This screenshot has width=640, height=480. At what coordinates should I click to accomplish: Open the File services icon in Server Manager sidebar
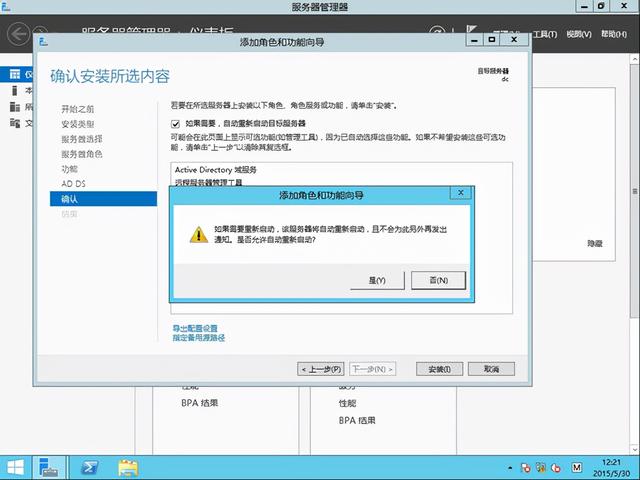coord(15,123)
